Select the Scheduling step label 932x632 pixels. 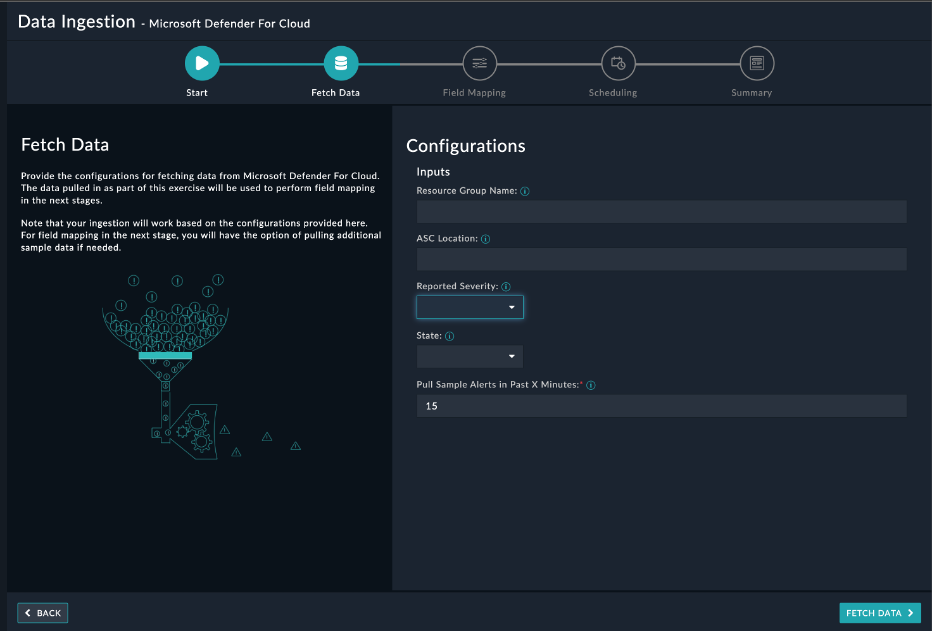[613, 93]
